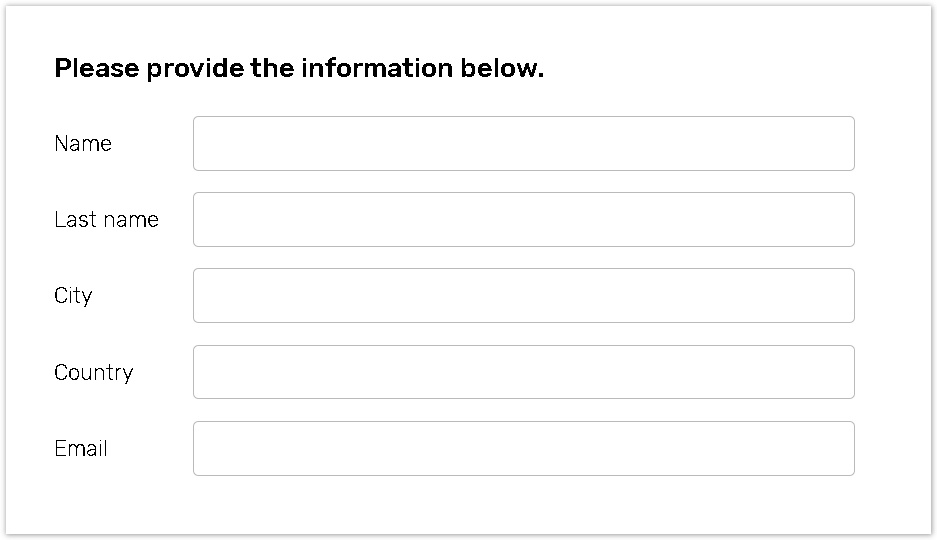Image resolution: width=937 pixels, height=540 pixels.
Task: Activate the Email input field
Action: click(x=523, y=448)
